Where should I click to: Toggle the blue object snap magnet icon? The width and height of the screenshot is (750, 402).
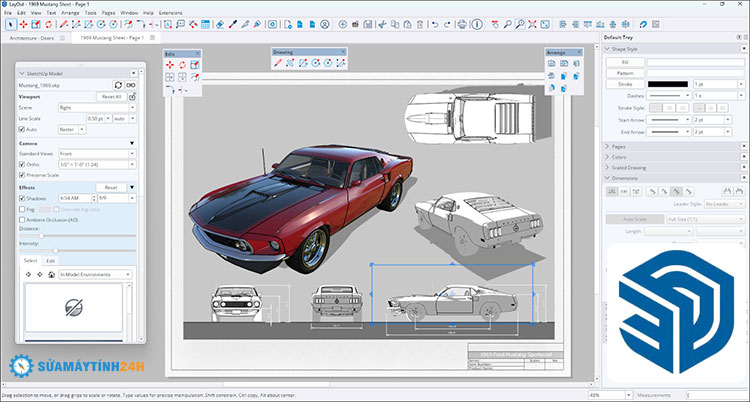(643, 24)
